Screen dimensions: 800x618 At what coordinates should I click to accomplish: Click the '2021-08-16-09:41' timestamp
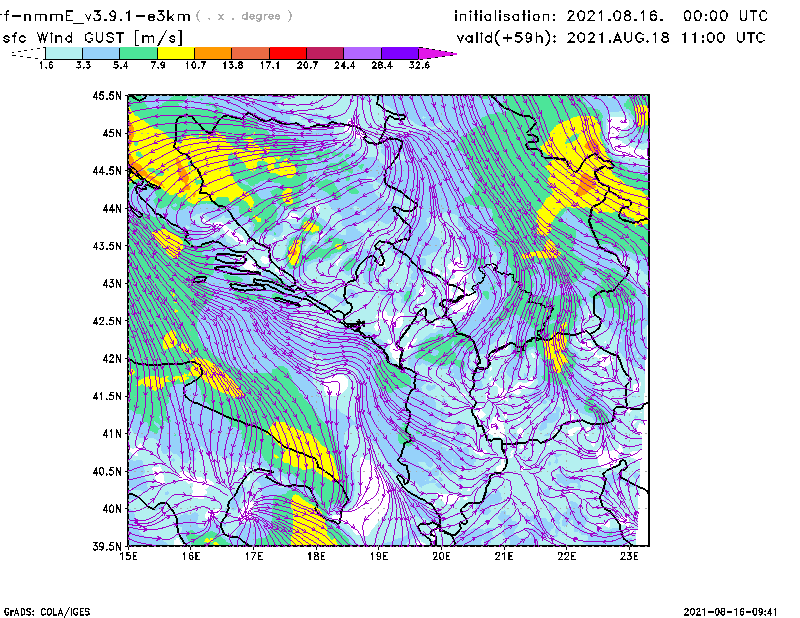pos(731,612)
